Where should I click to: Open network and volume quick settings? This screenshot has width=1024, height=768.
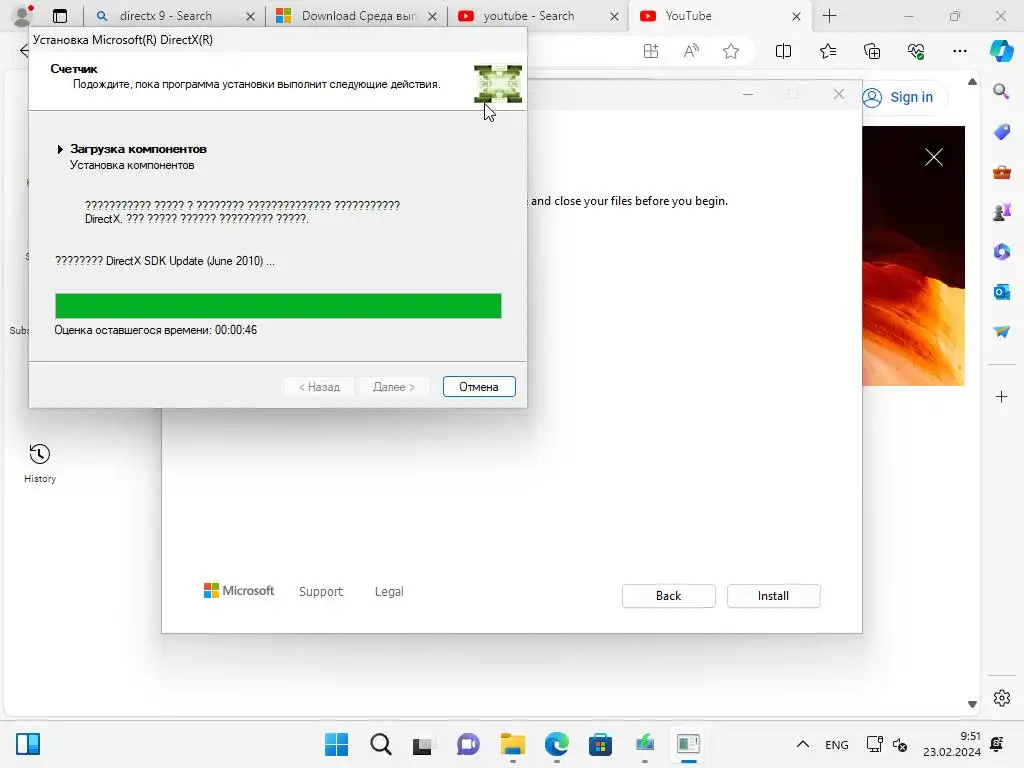[x=886, y=744]
